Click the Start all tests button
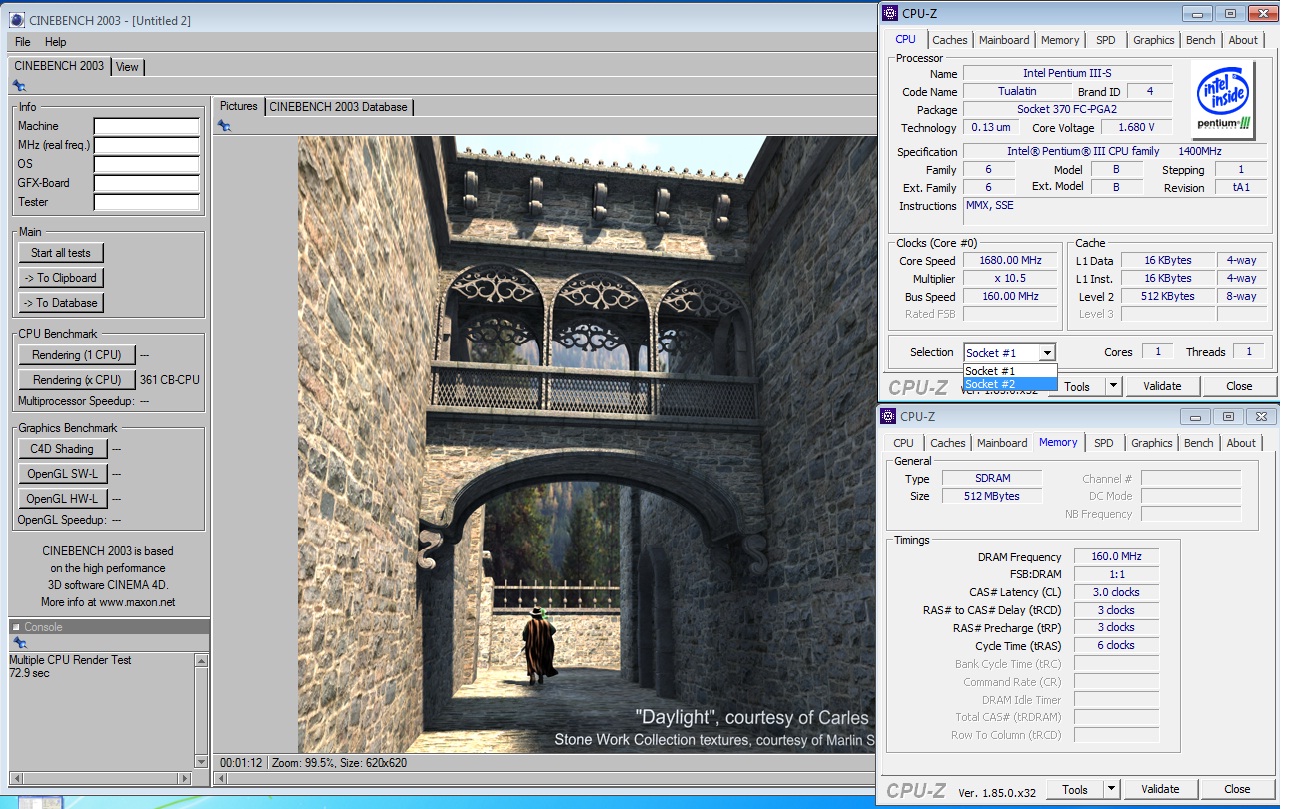This screenshot has width=1310, height=809. 61,253
